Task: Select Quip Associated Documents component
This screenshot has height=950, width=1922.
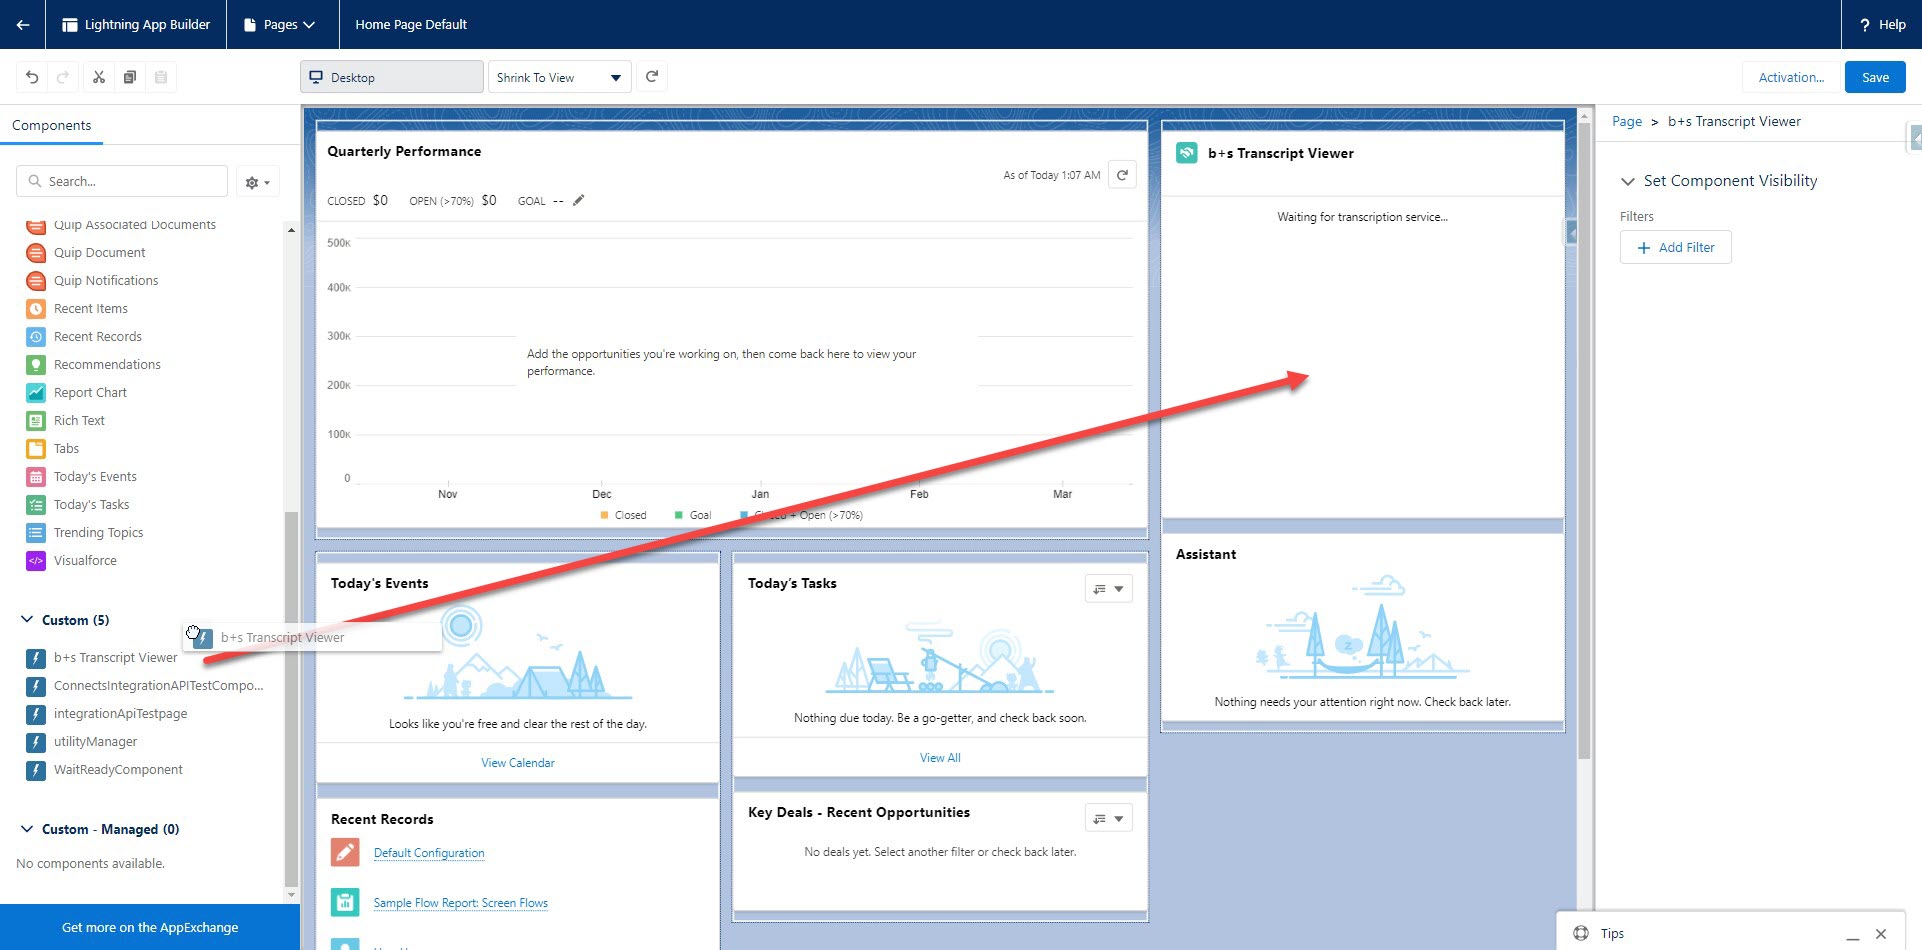Action: tap(134, 225)
